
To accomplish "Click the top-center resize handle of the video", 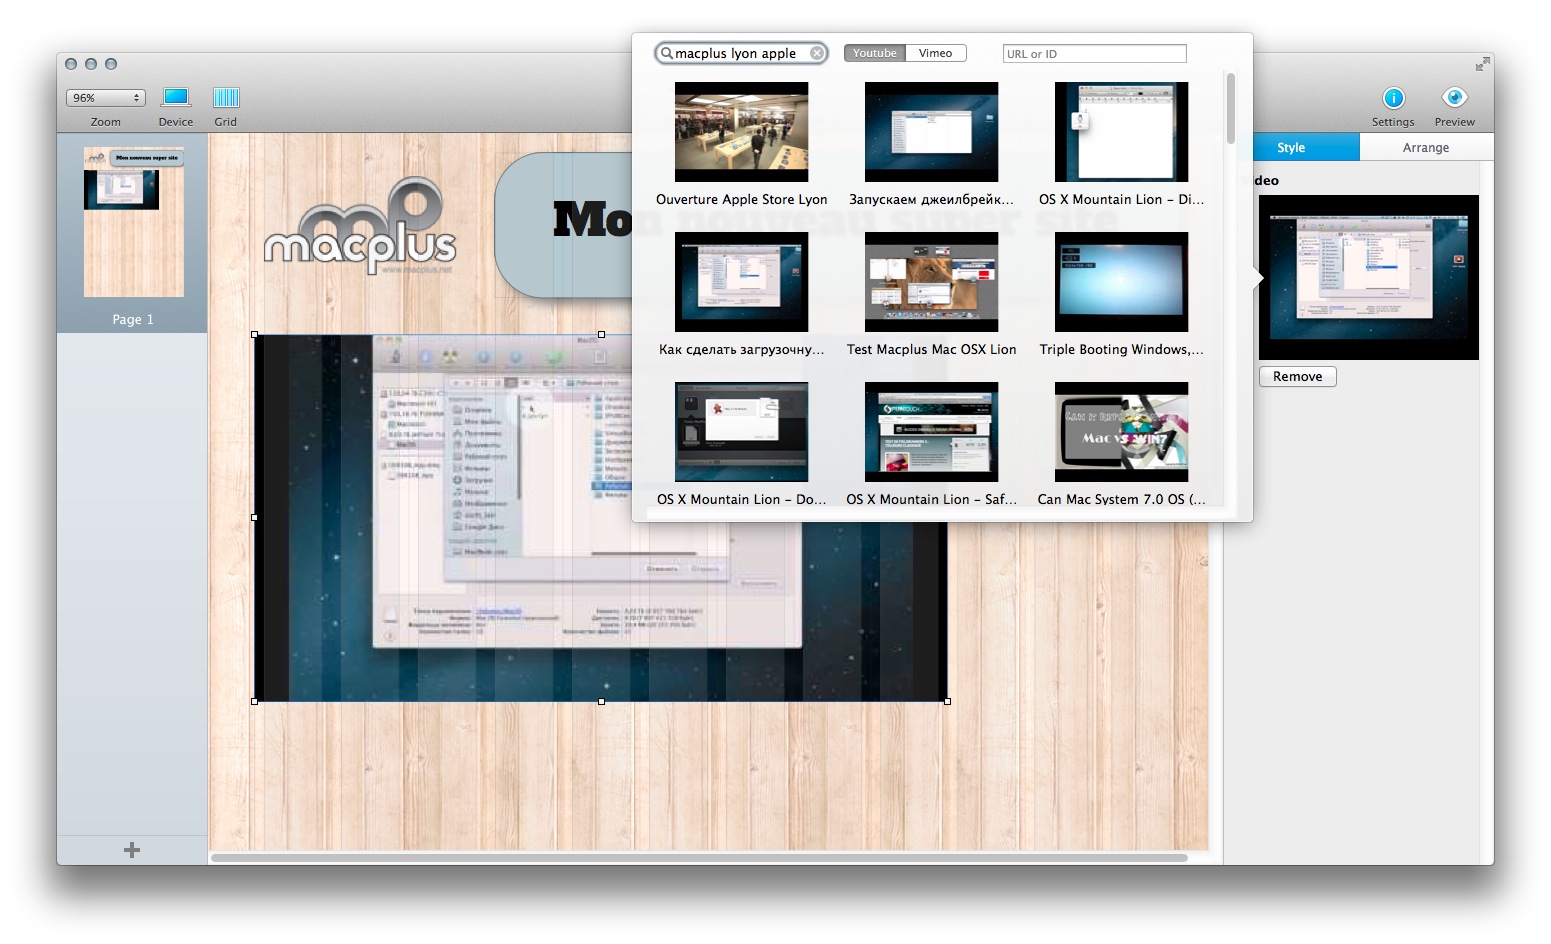I will point(601,335).
